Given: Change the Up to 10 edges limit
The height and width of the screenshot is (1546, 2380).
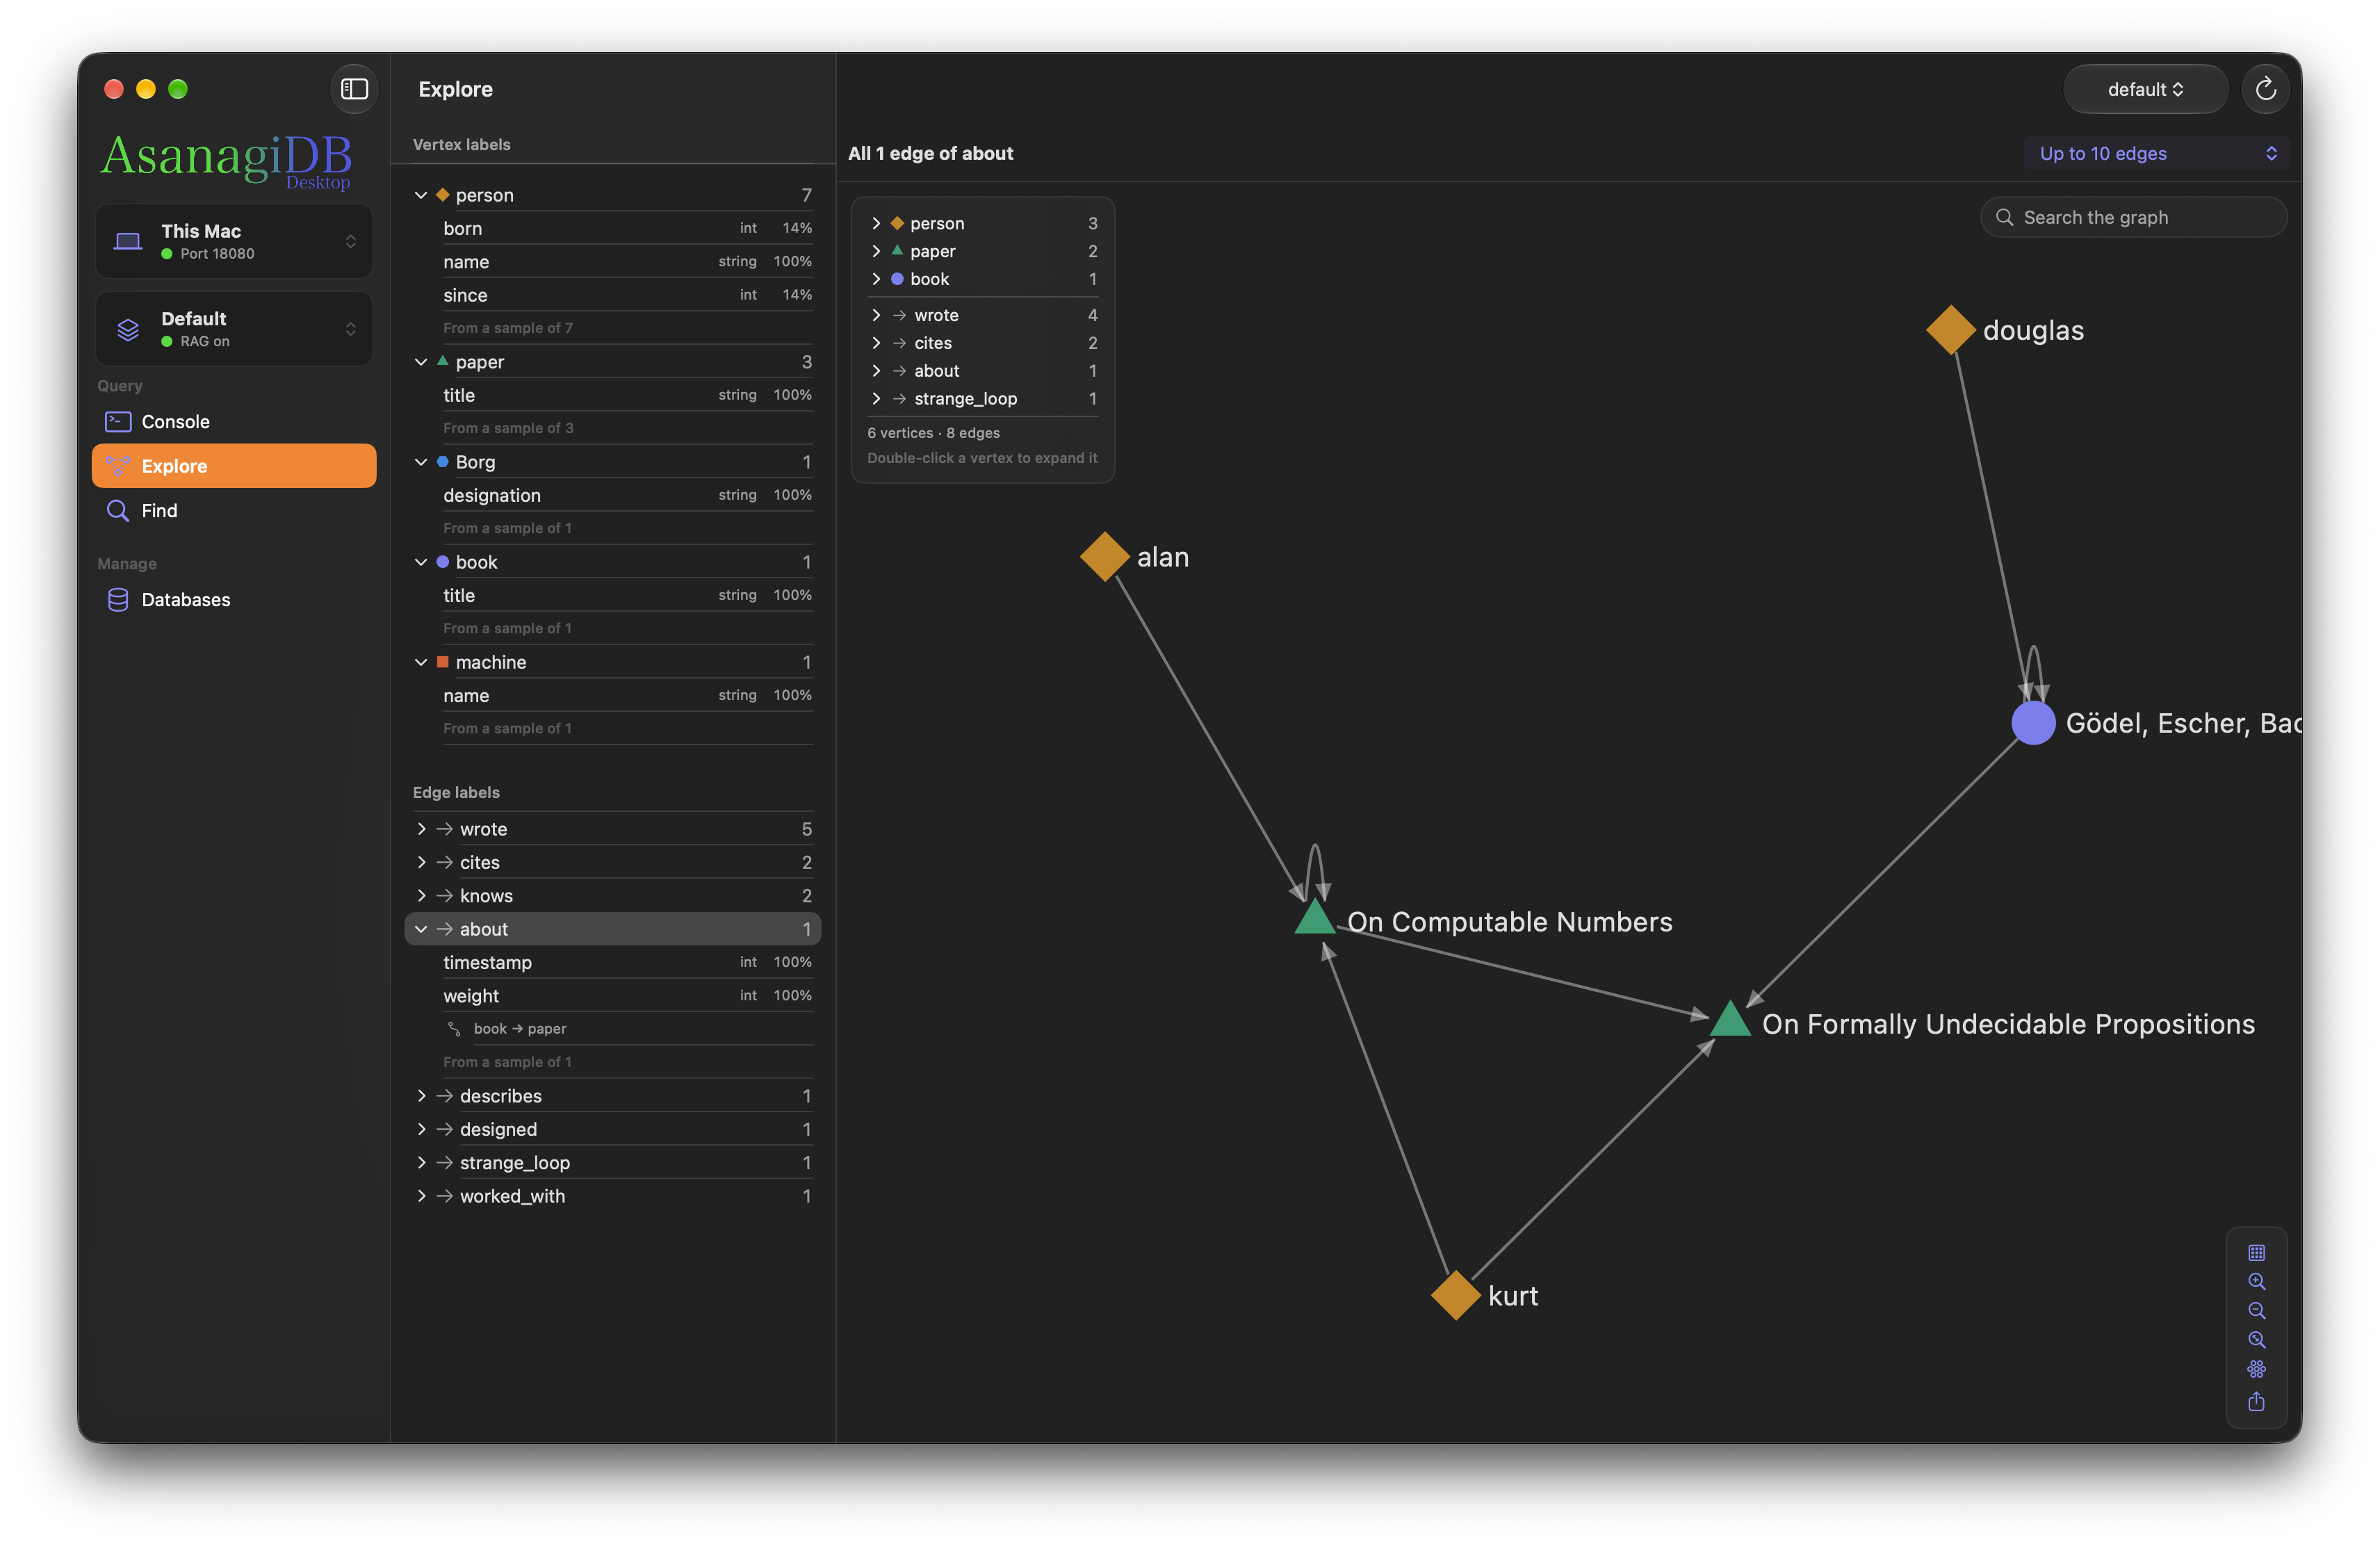Looking at the screenshot, I should coord(2156,153).
